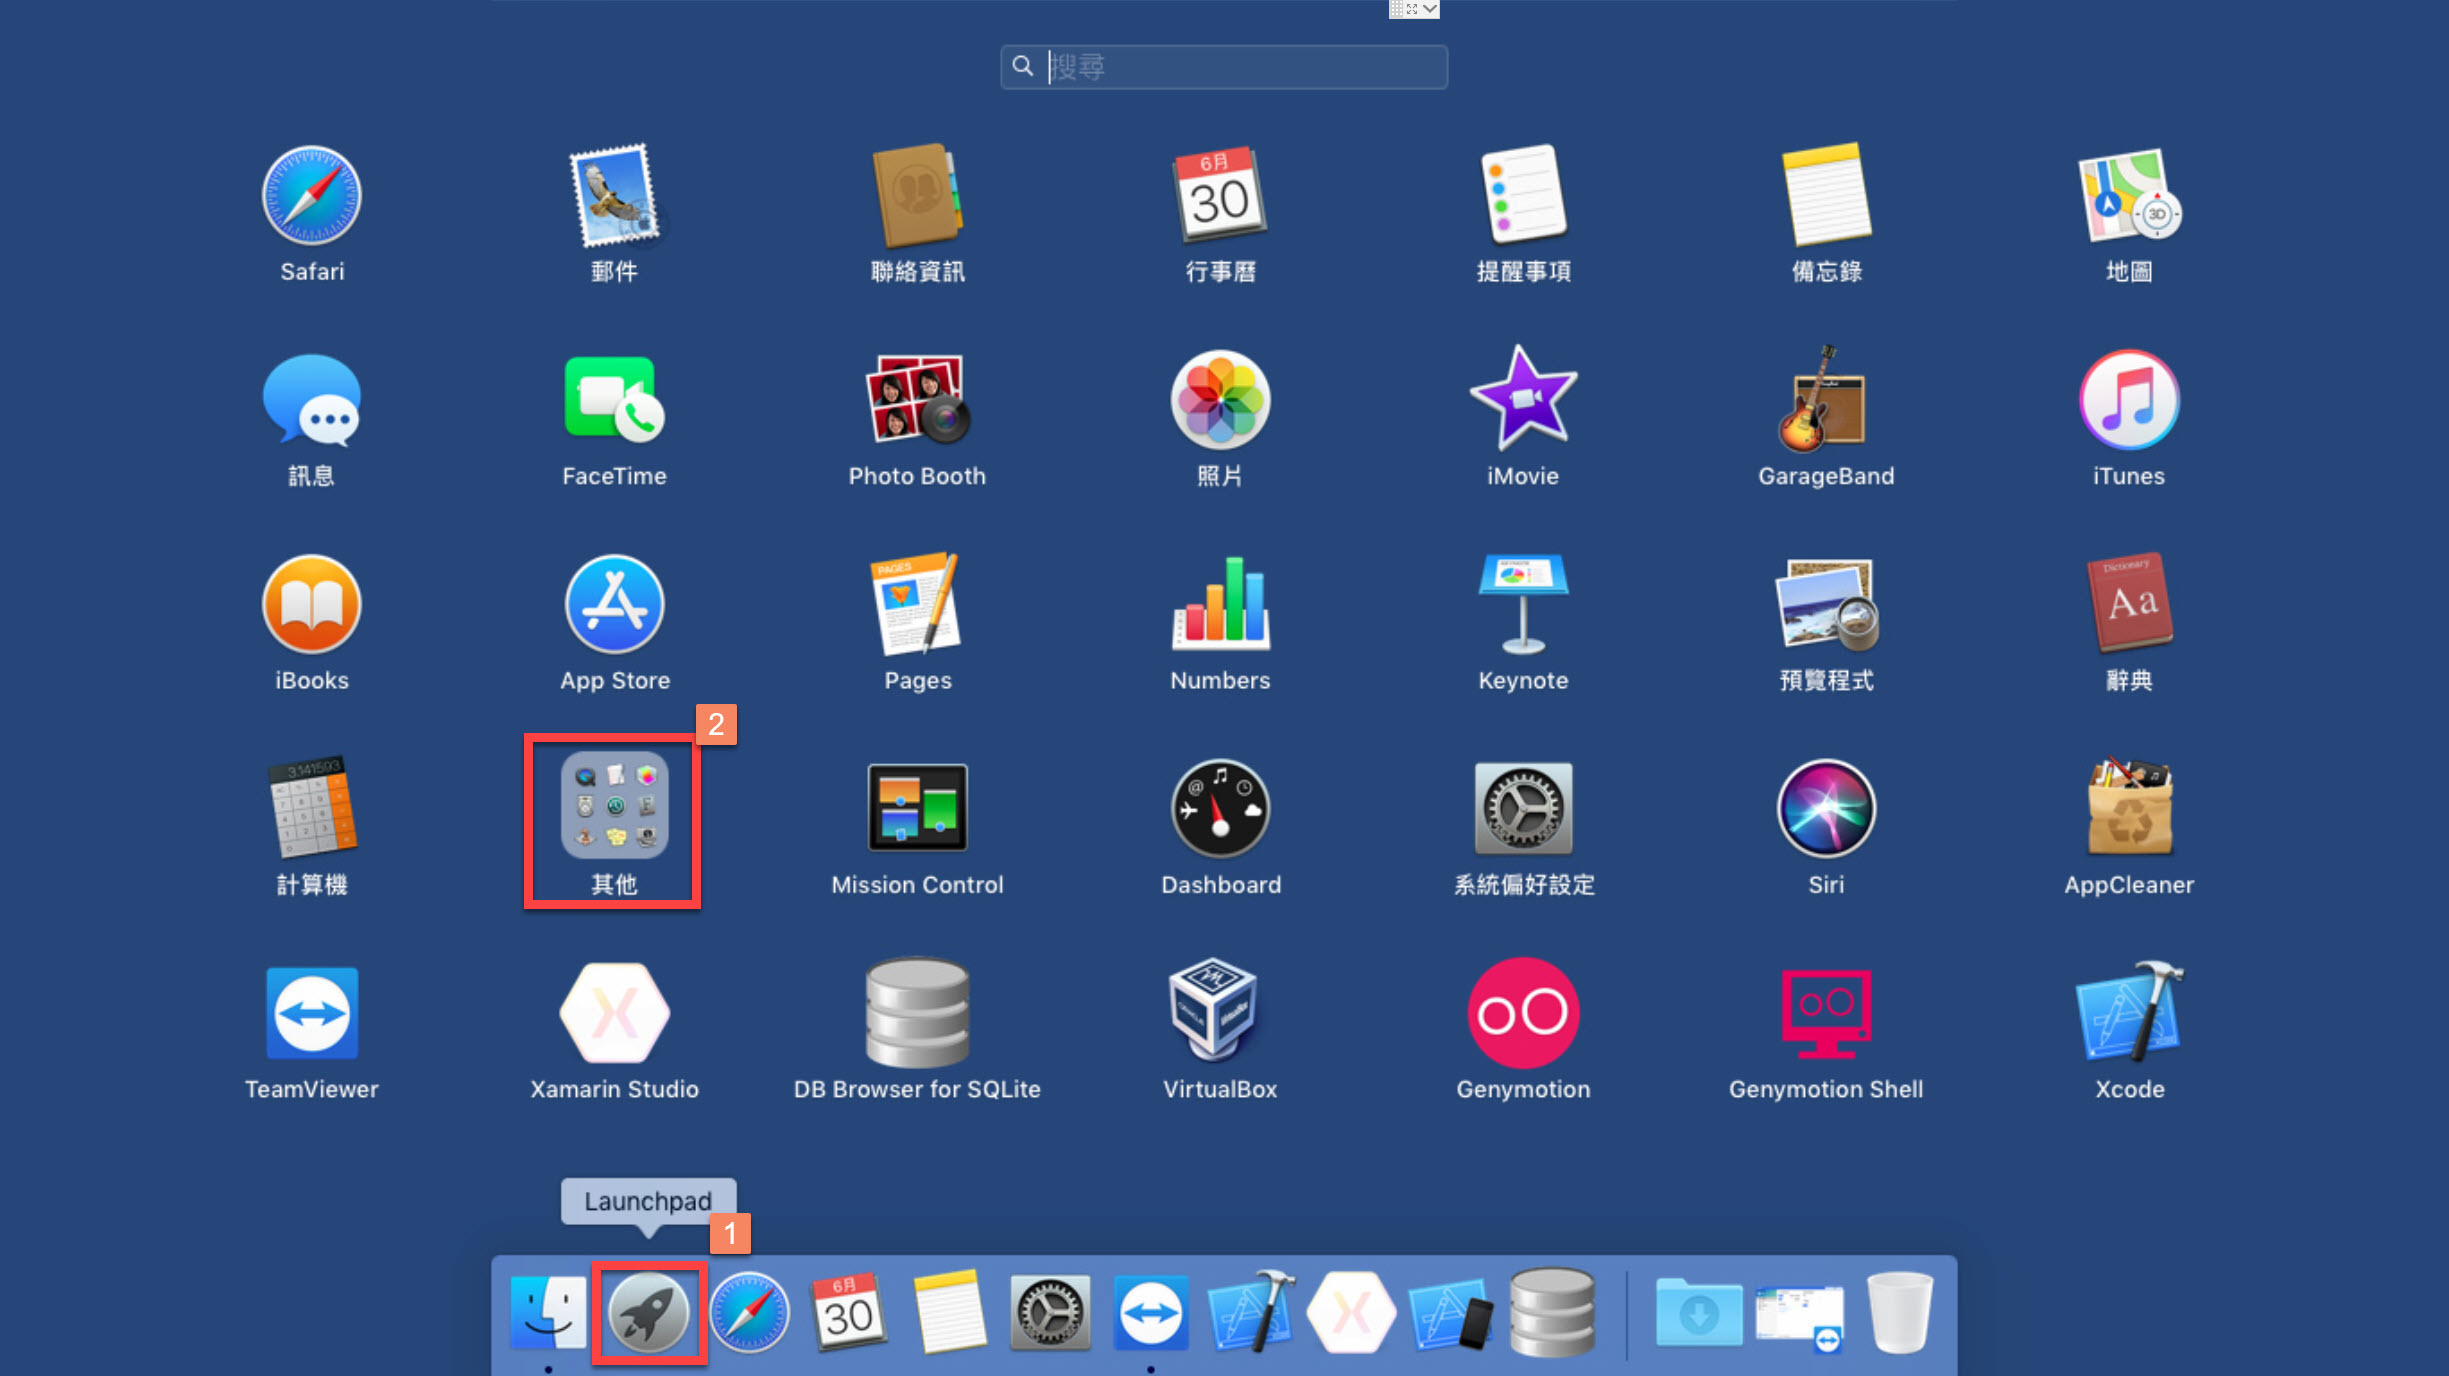
Task: Launch Genymotion
Action: point(1523,1013)
